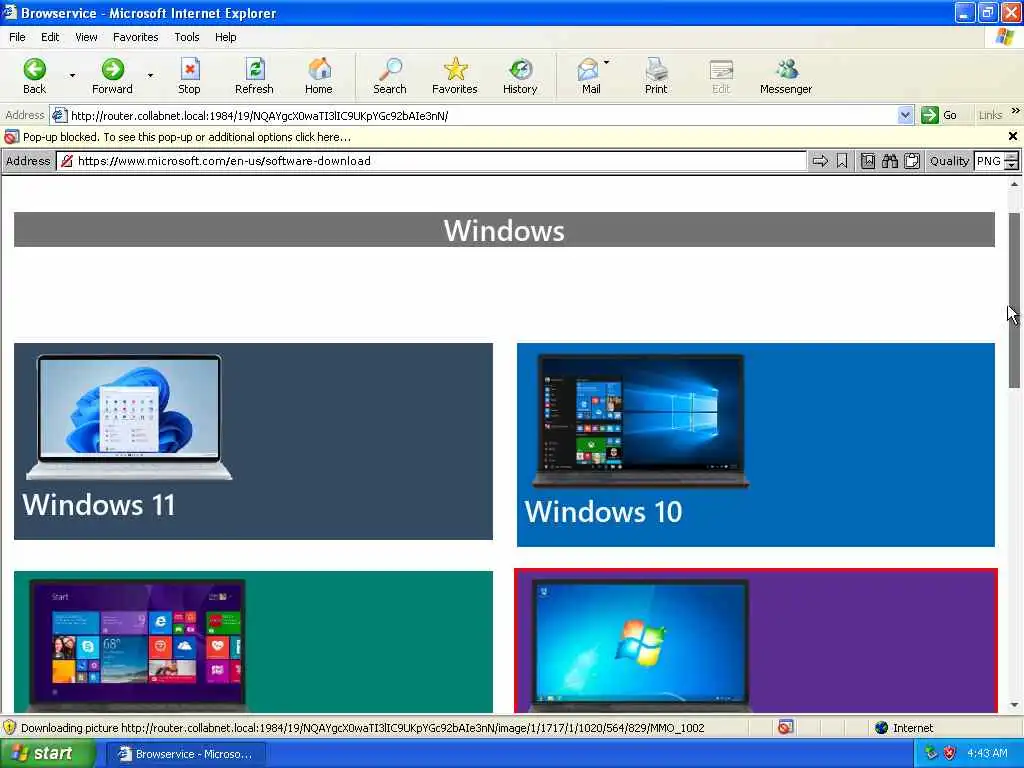This screenshot has width=1024, height=768.
Task: Click the pop-up blocker status bar icon
Action: 786,727
